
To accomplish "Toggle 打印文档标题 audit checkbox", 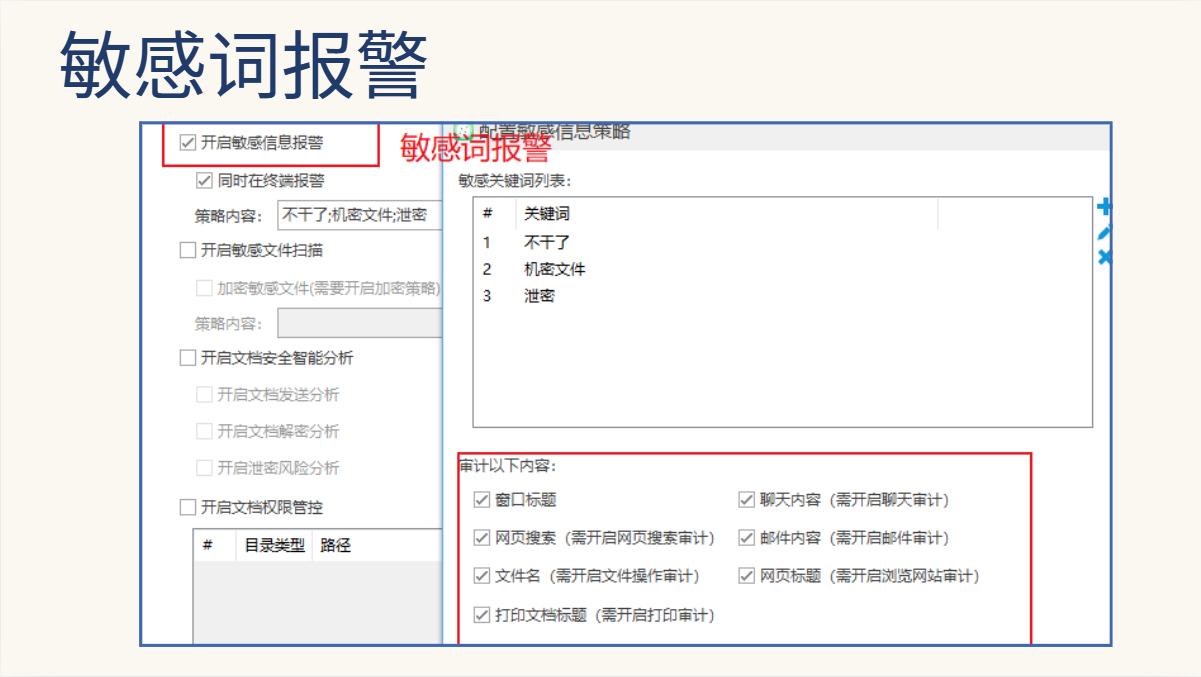I will coord(482,615).
